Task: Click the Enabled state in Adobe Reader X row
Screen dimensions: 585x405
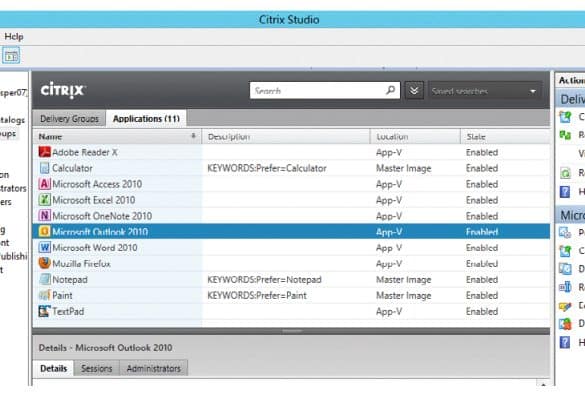Action: [482, 152]
